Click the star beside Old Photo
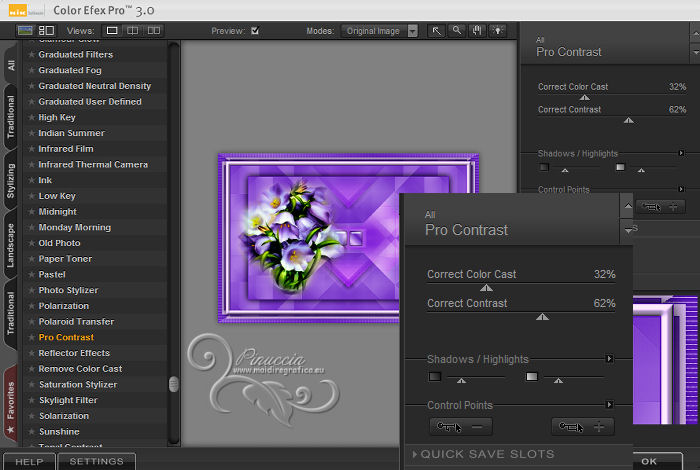The height and width of the screenshot is (470, 700). coord(31,243)
